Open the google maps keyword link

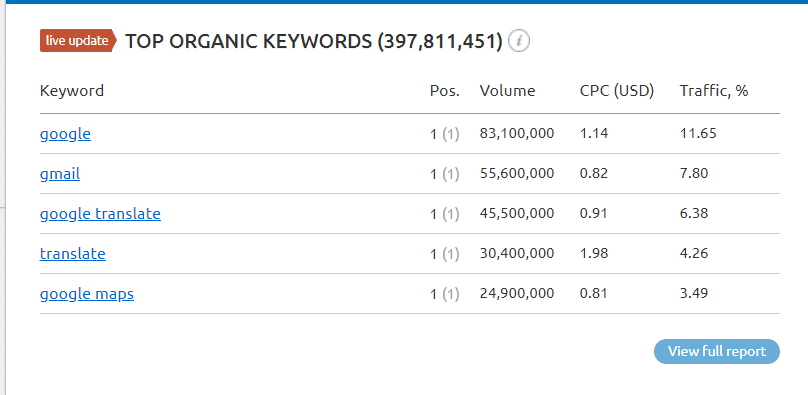click(x=87, y=294)
